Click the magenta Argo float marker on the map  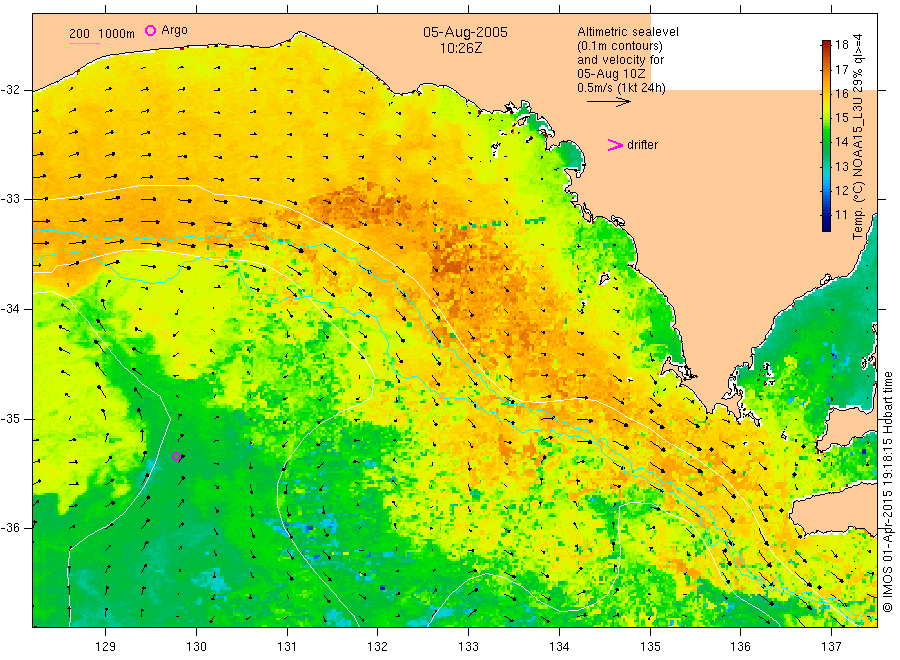pos(177,457)
